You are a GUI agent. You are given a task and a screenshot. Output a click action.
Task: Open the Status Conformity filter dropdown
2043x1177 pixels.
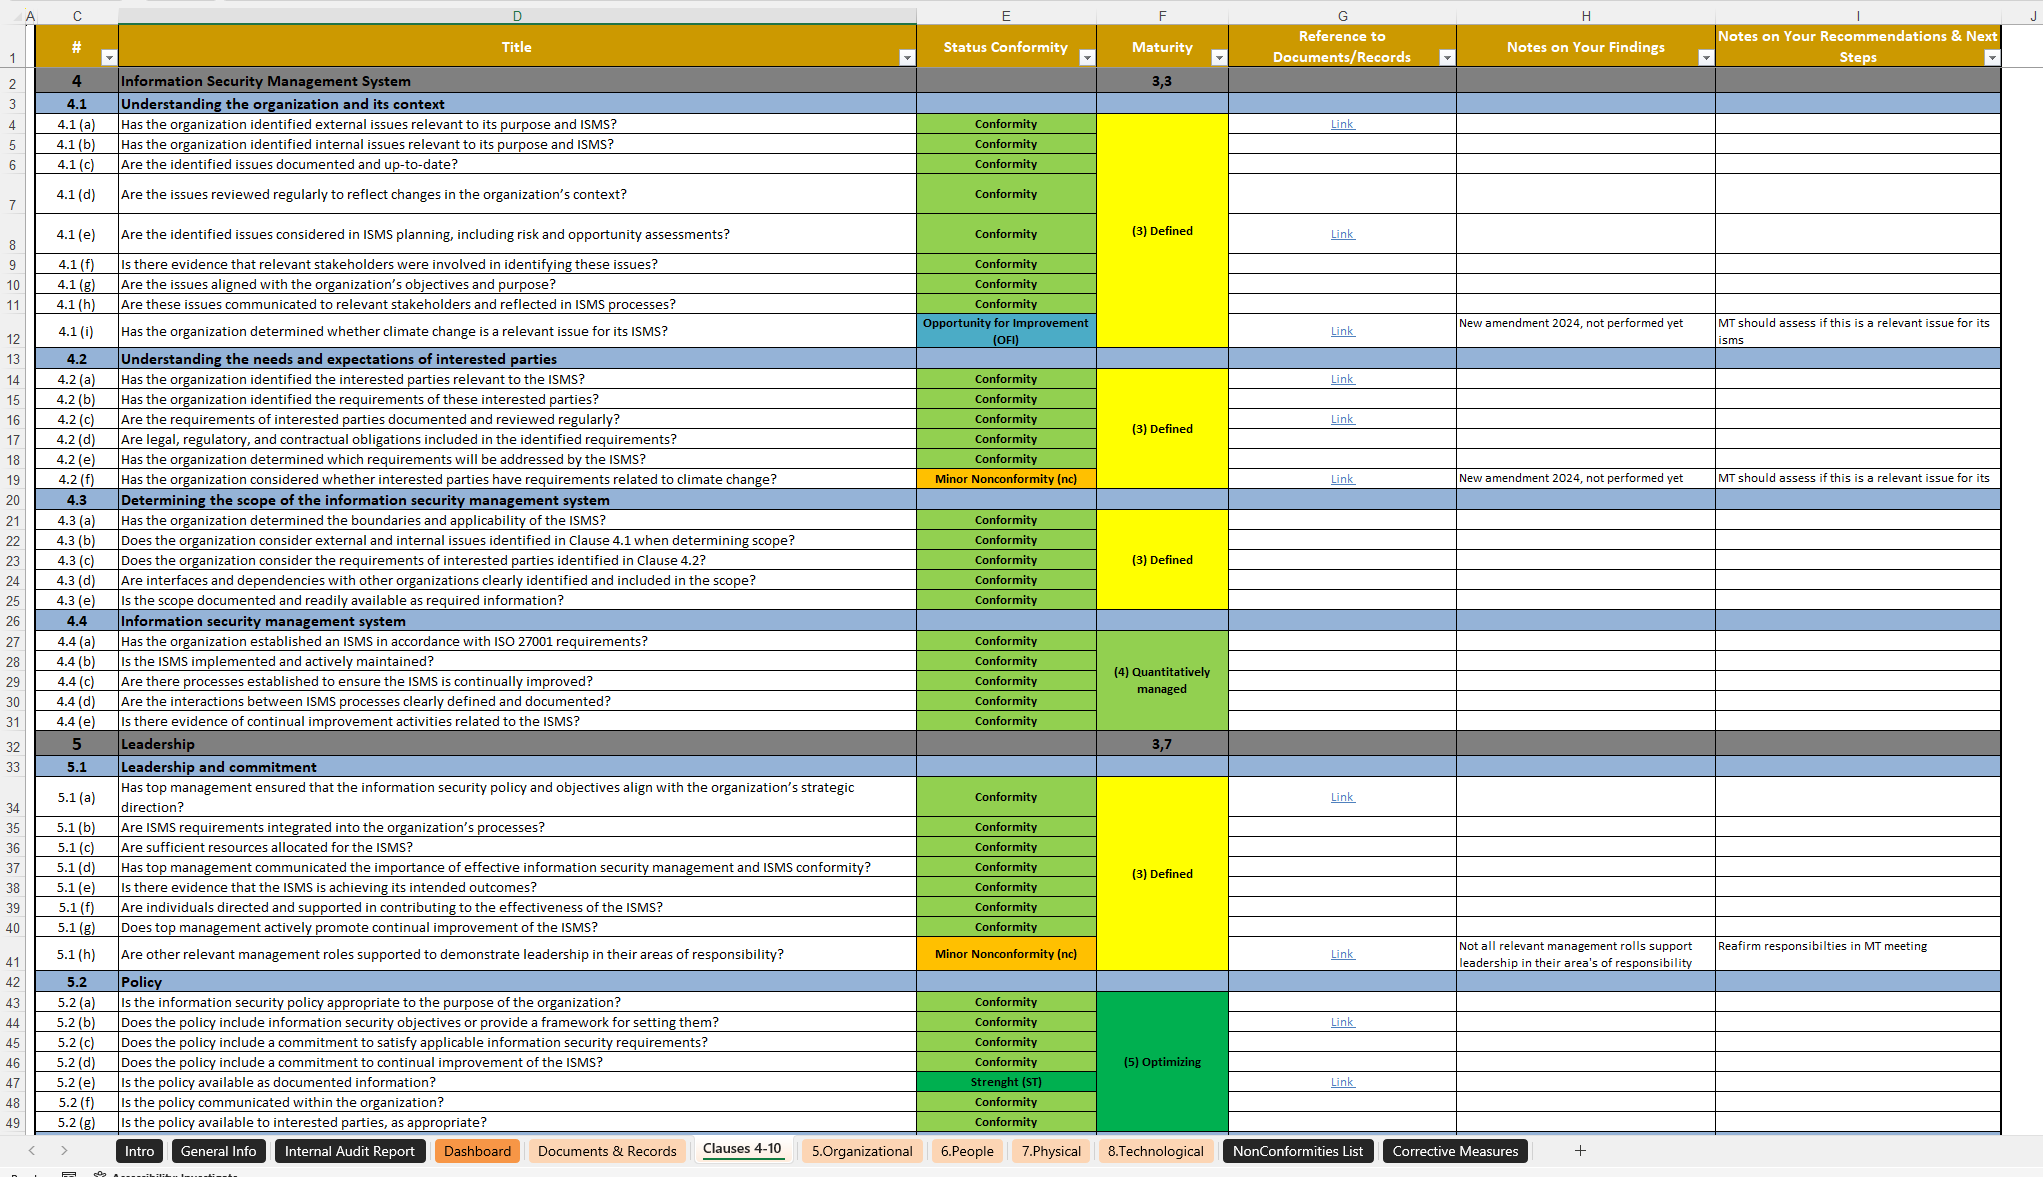point(1086,58)
